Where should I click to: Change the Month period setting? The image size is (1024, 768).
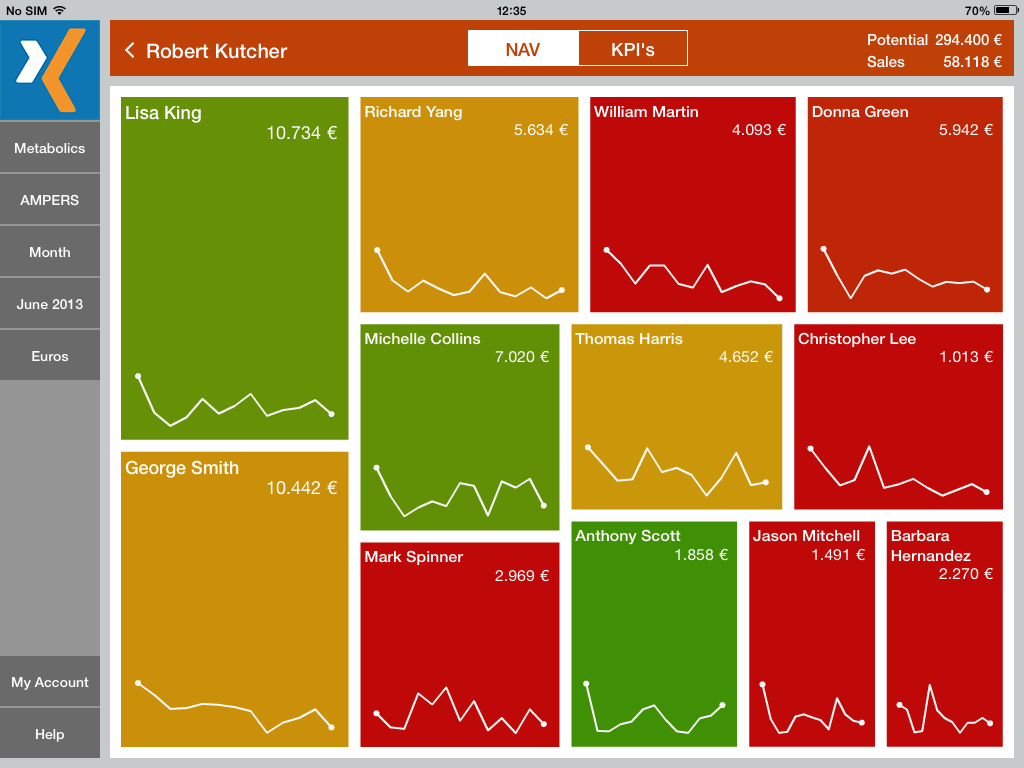tap(50, 252)
